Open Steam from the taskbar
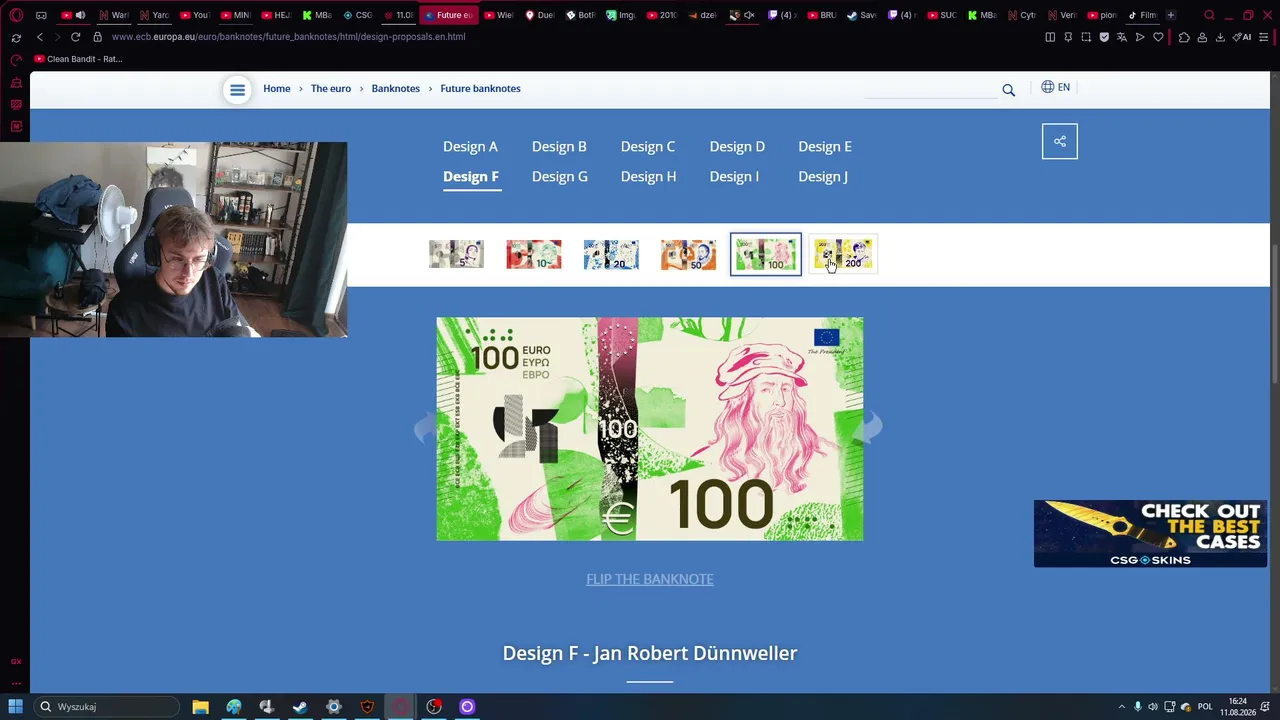This screenshot has height=720, width=1280. click(300, 707)
